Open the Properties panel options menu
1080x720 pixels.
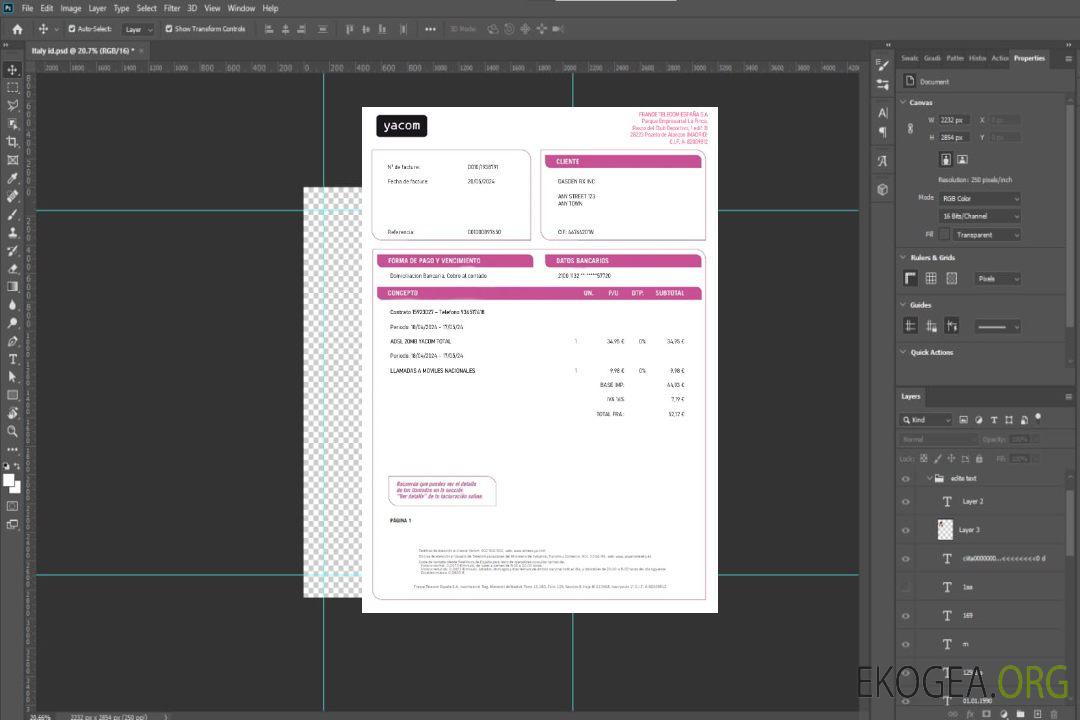click(1068, 59)
